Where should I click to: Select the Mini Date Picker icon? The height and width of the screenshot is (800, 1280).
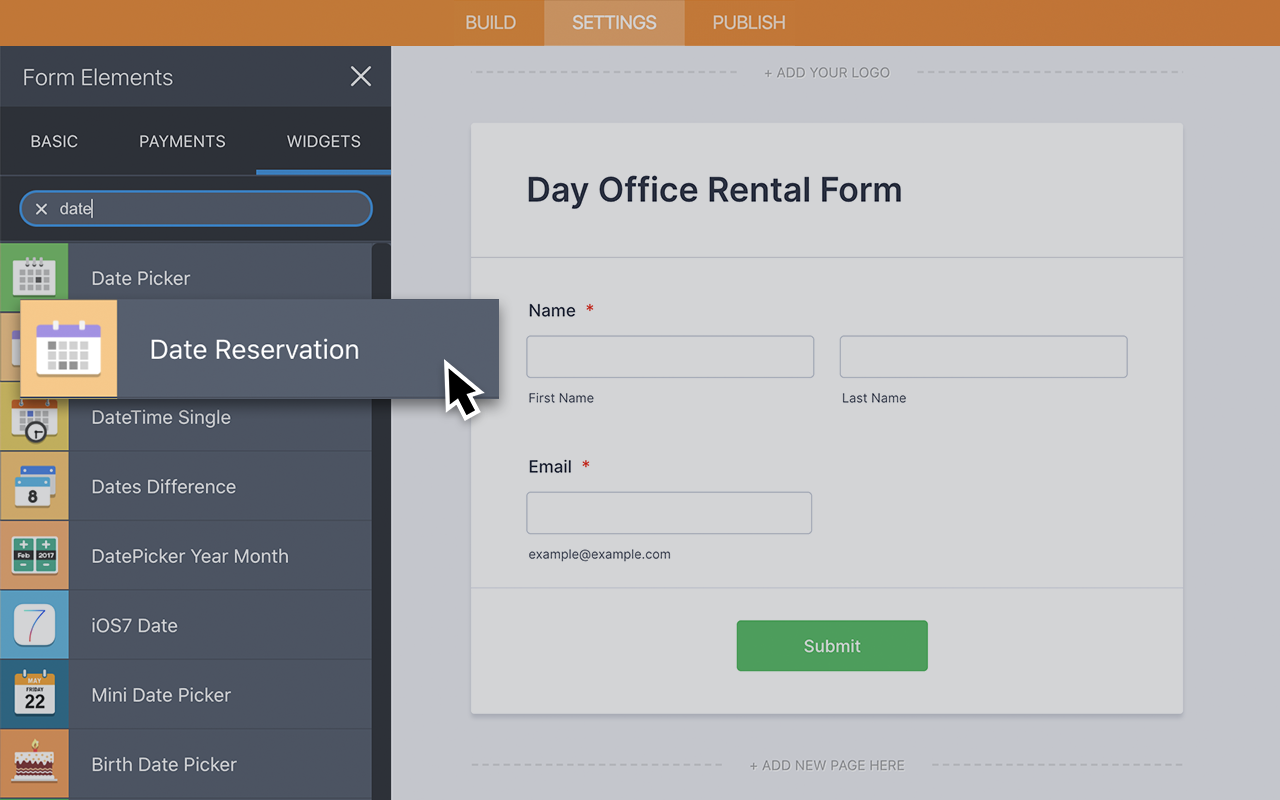click(35, 694)
